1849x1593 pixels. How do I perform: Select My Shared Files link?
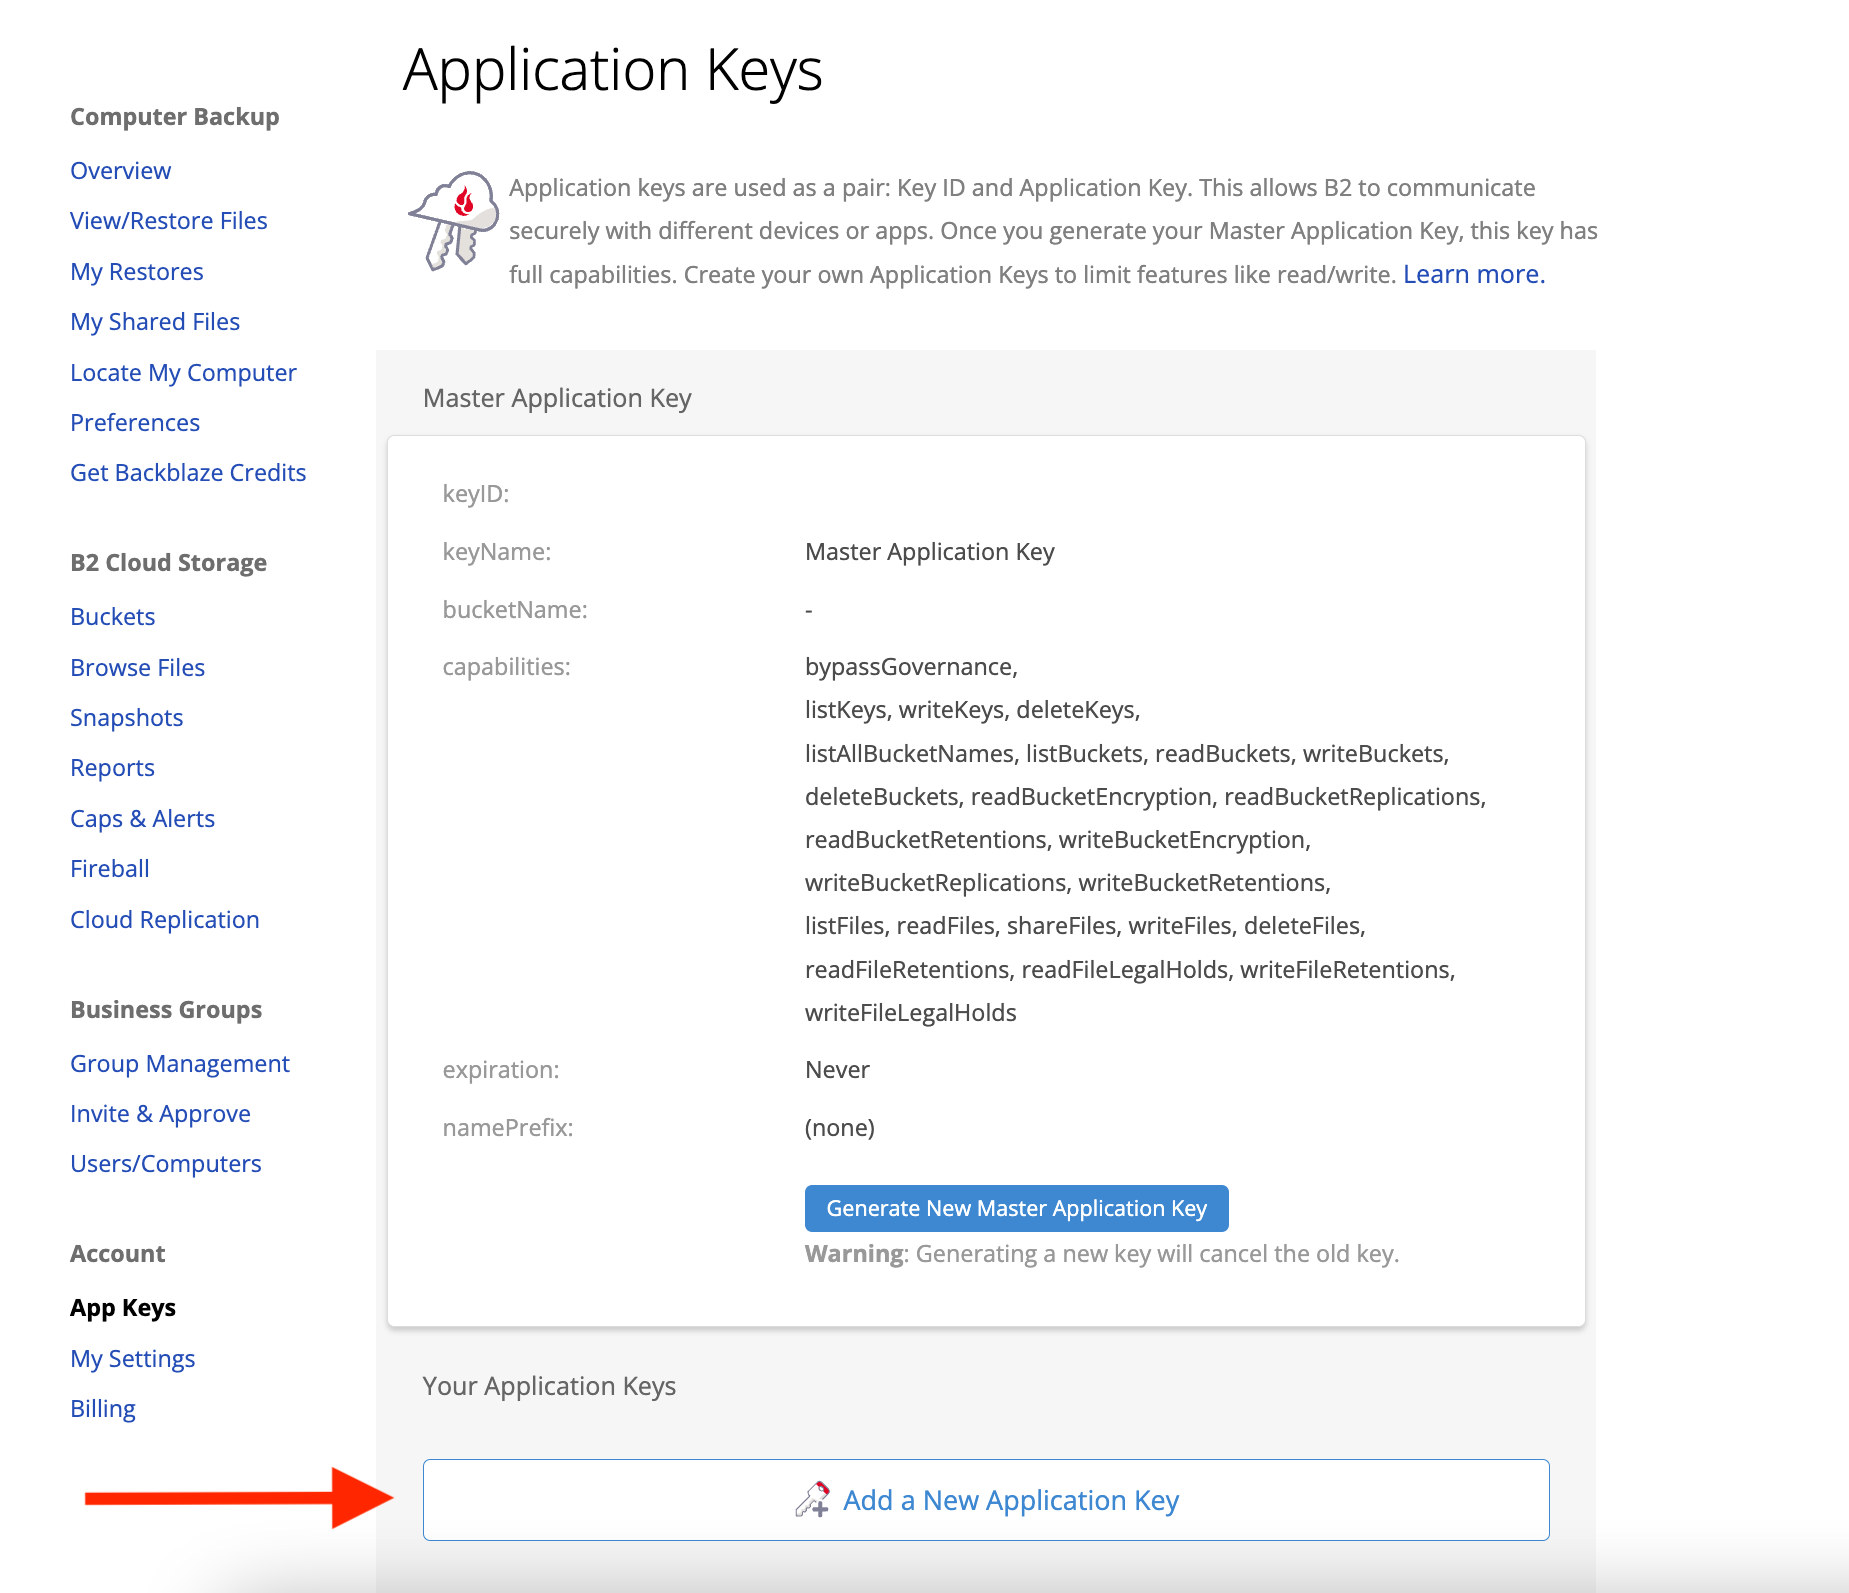click(155, 322)
